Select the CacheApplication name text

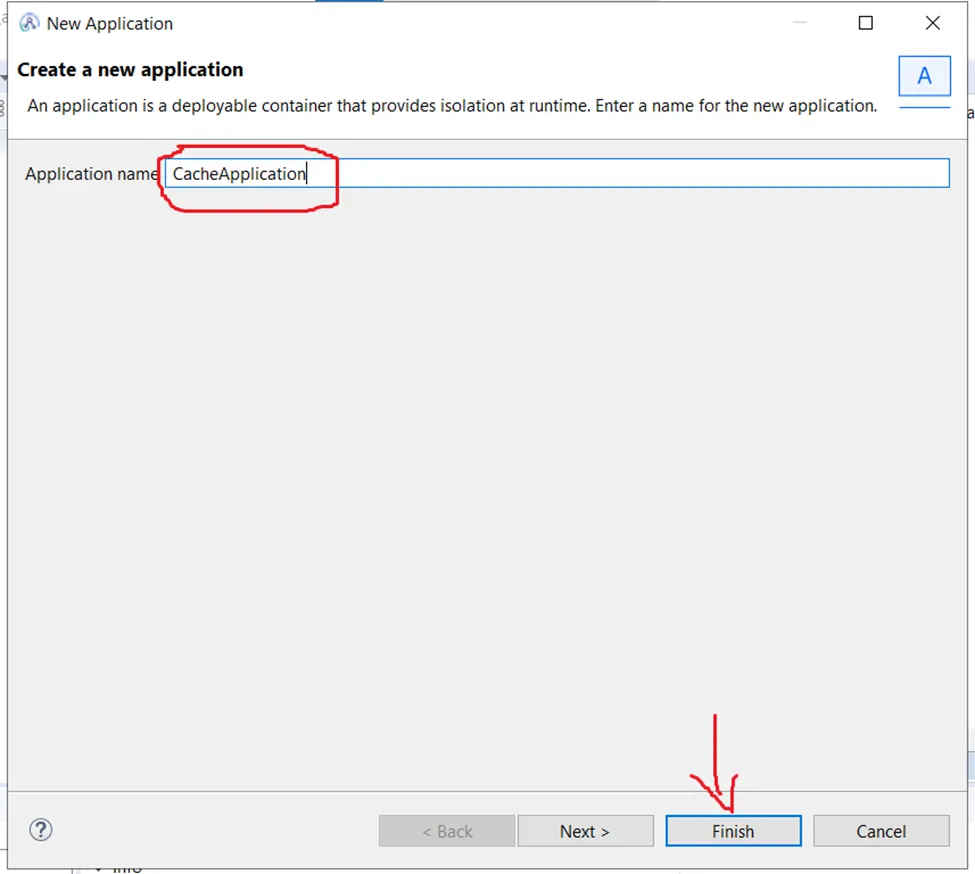[238, 173]
